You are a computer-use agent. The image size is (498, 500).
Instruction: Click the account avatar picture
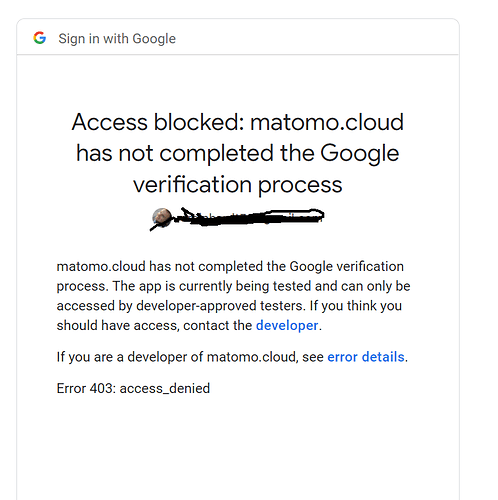click(x=162, y=217)
